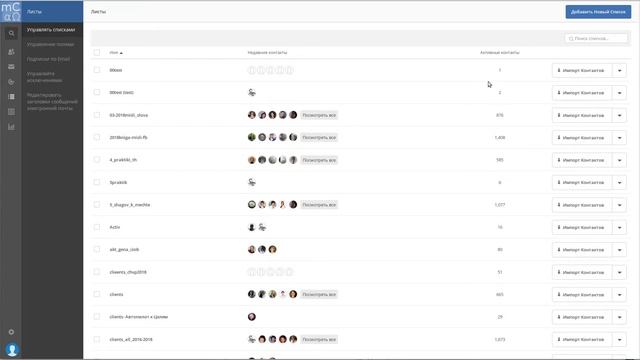The height and width of the screenshot is (360, 640).
Task: Check the box for the Activ list
Action: (x=97, y=227)
